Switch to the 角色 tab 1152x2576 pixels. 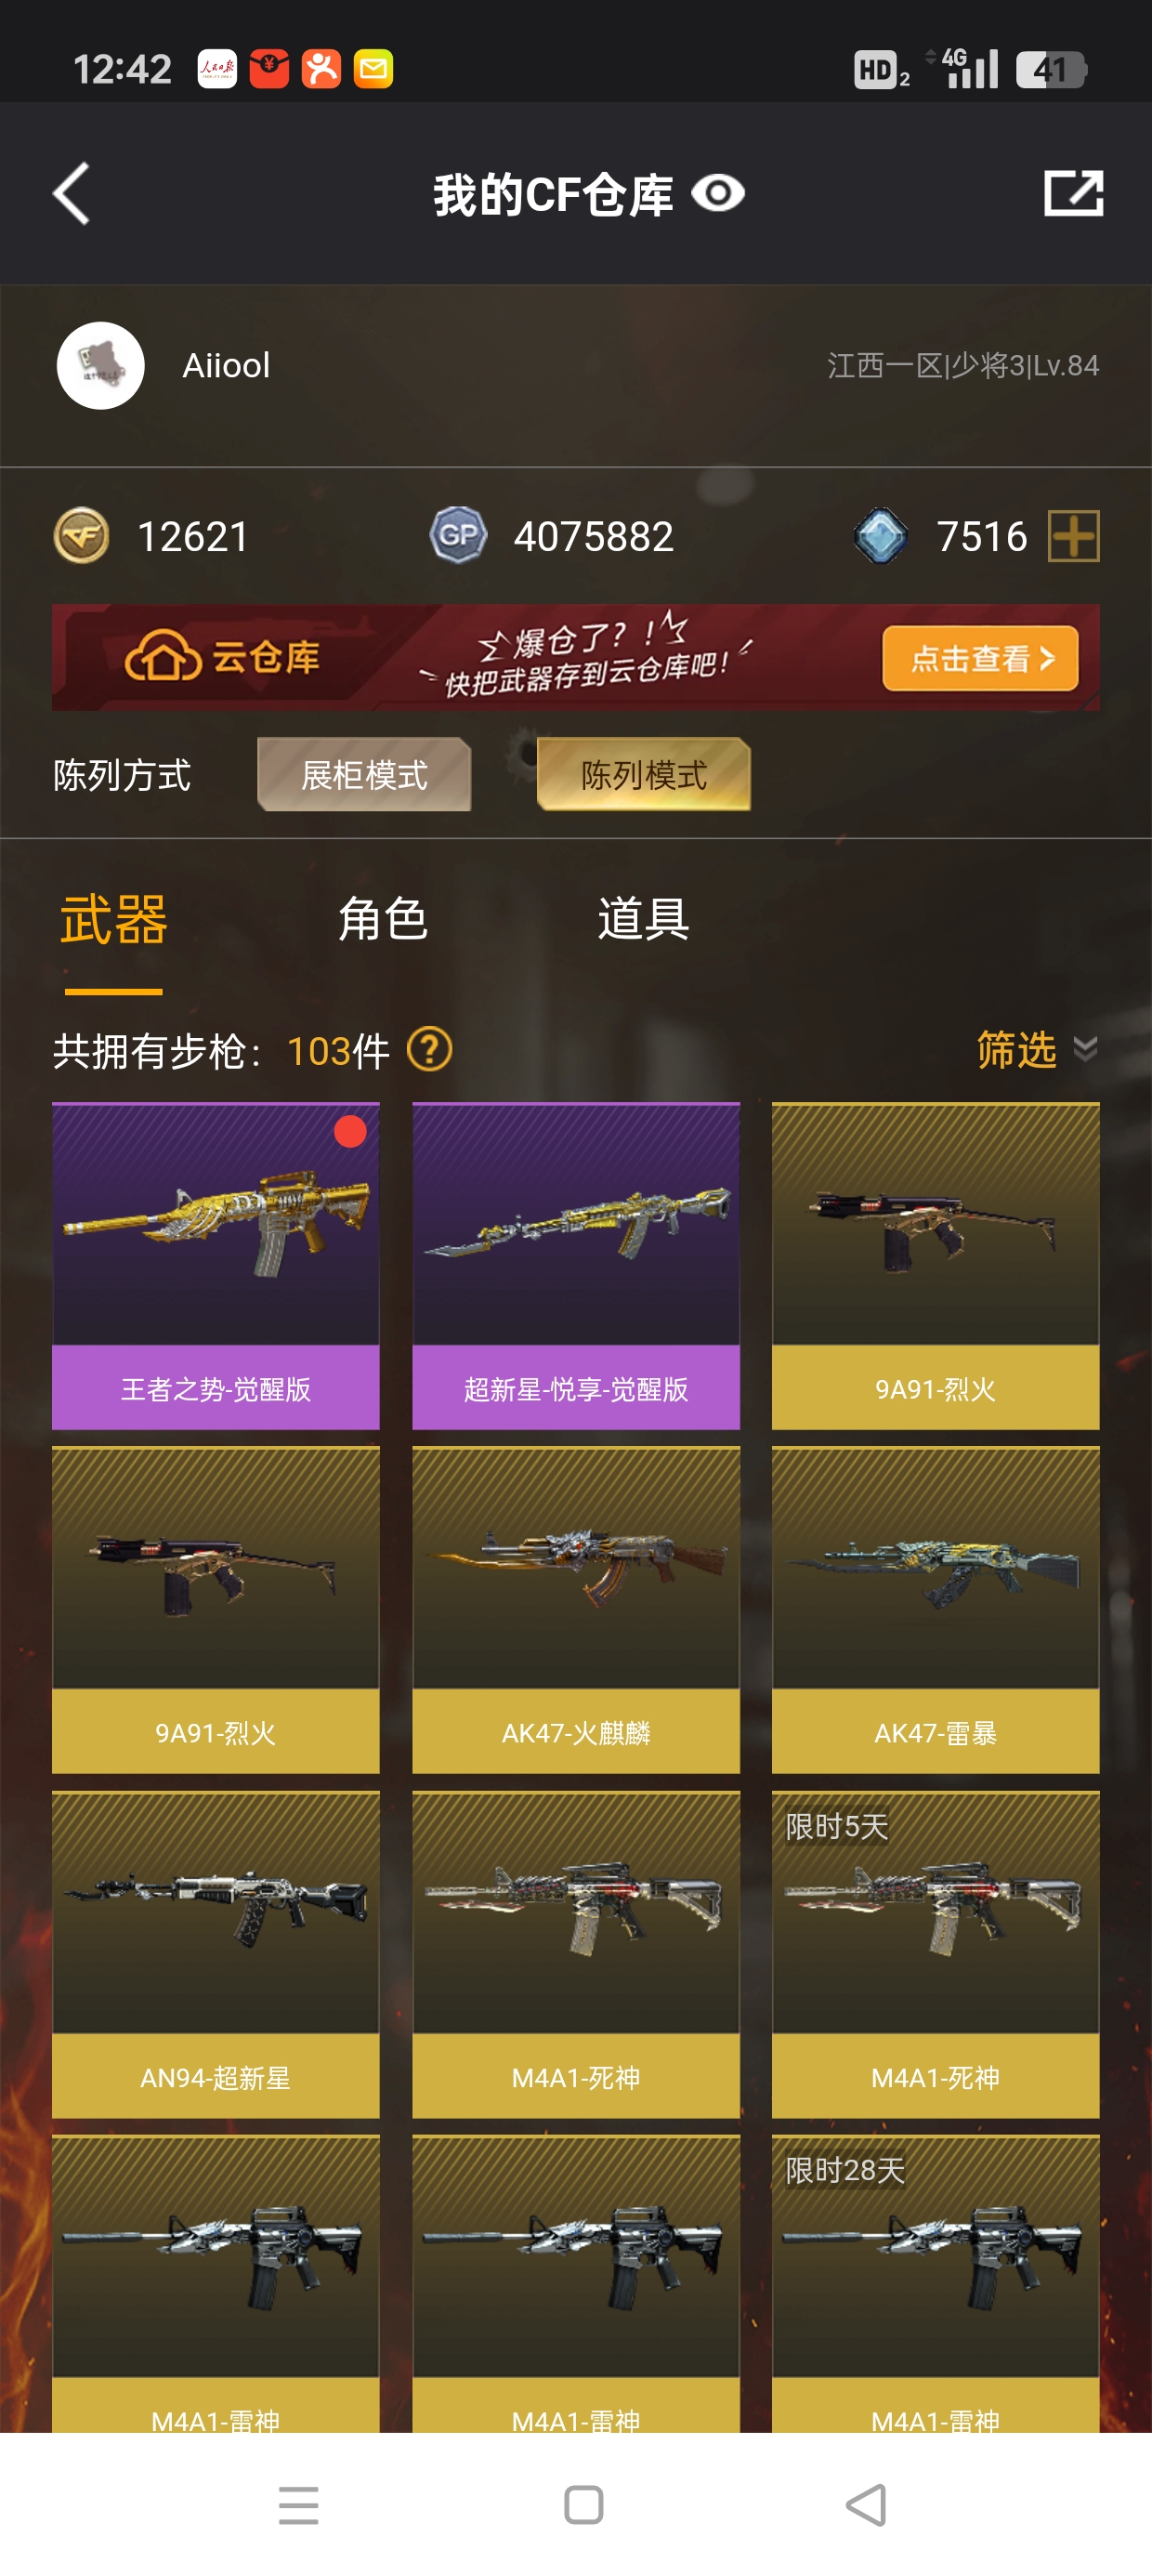[383, 918]
